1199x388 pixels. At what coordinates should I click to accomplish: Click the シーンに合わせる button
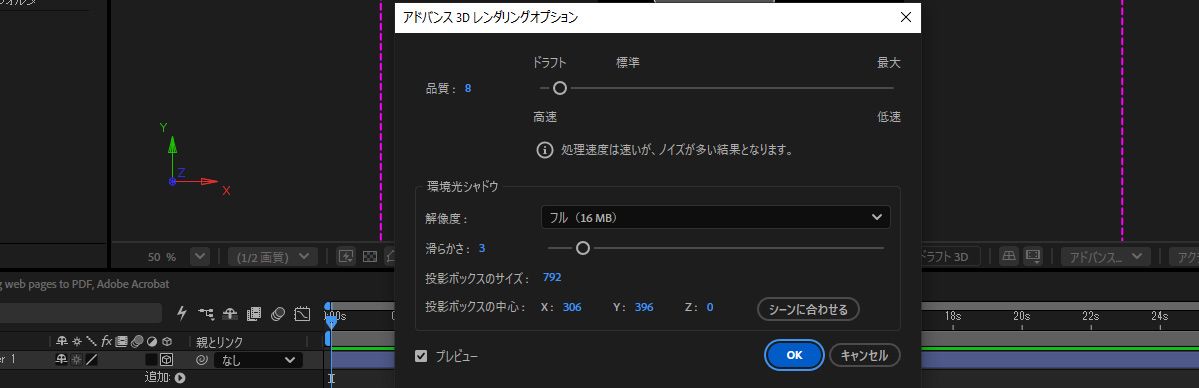tap(808, 309)
